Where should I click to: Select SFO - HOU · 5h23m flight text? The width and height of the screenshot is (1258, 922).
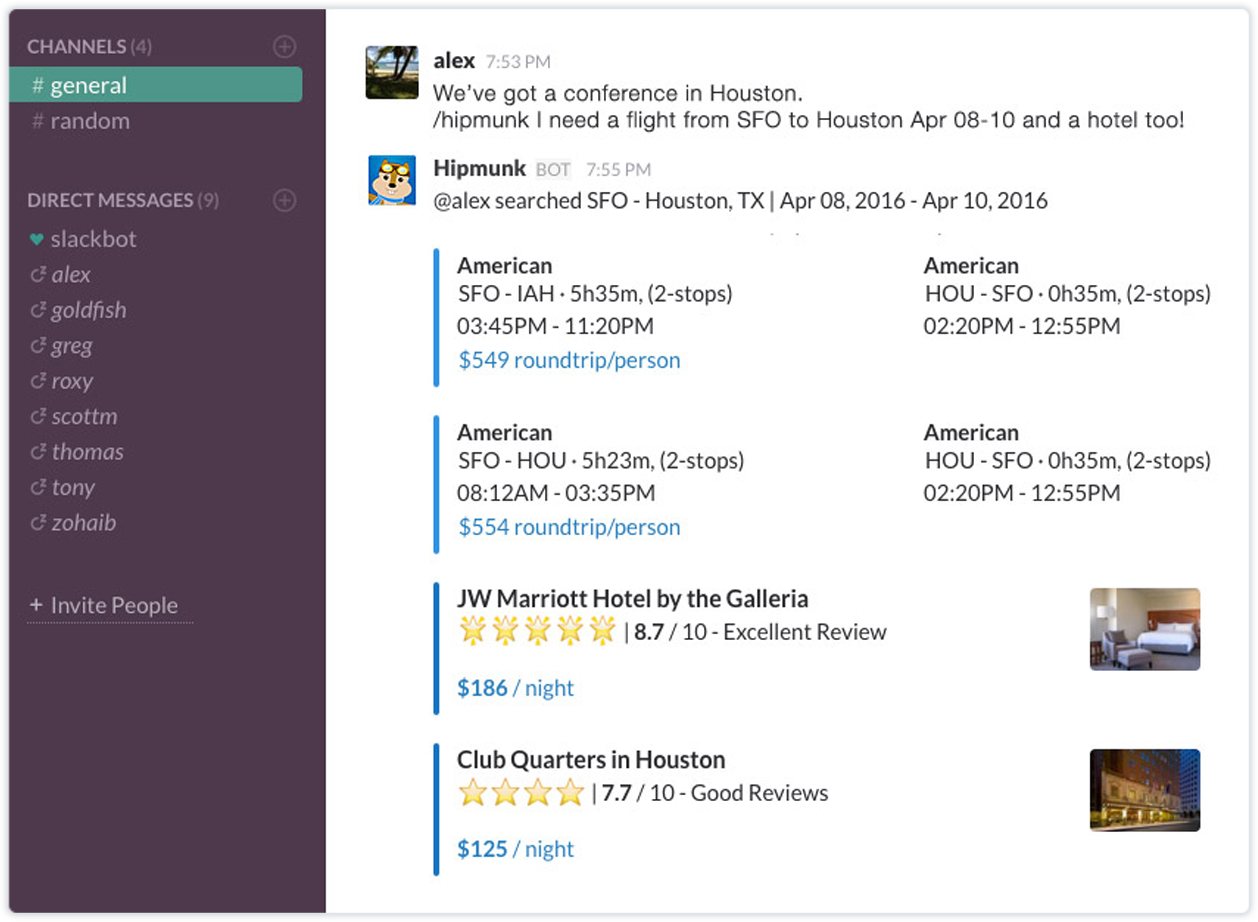601,461
